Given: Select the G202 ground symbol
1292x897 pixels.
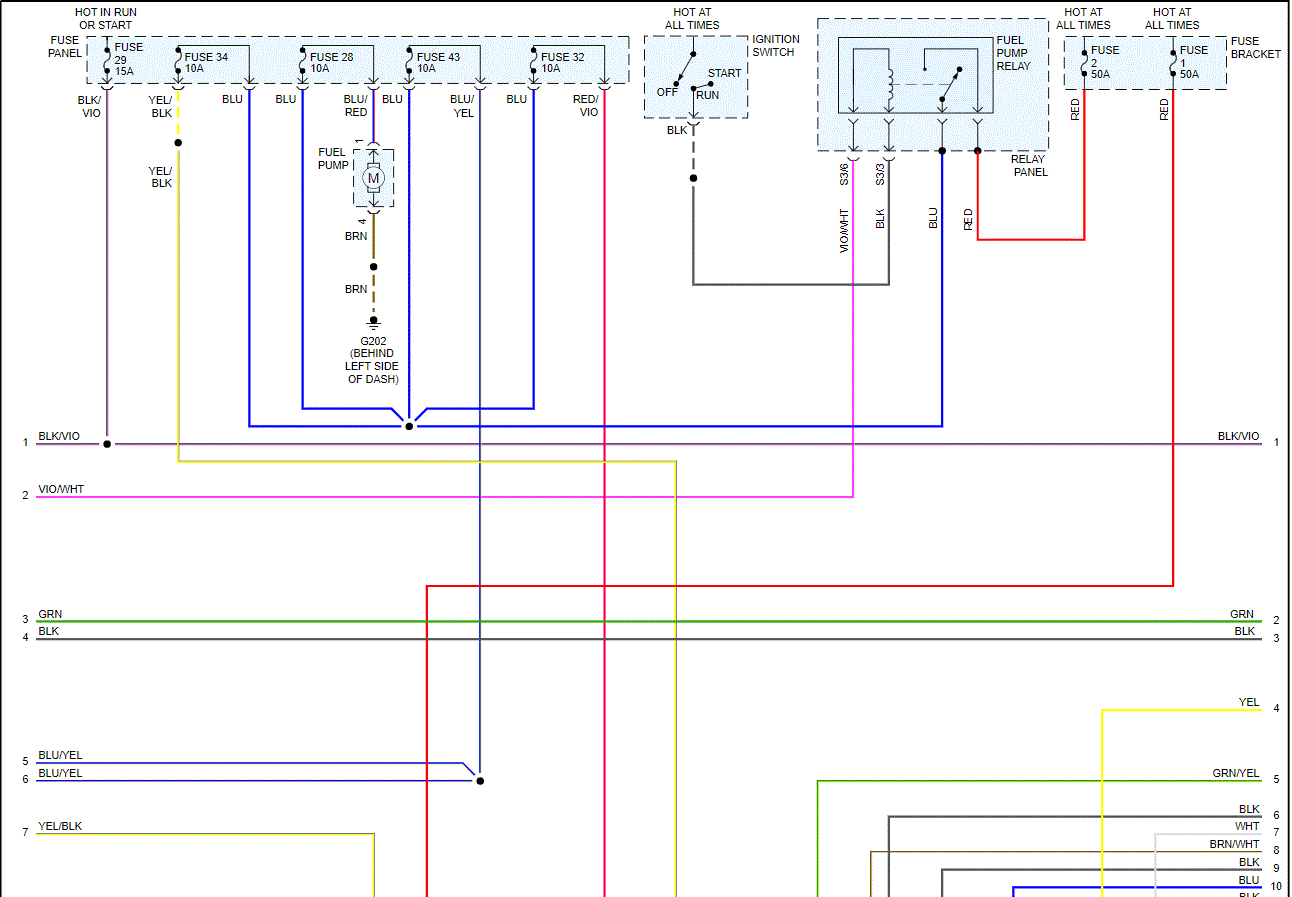Looking at the screenshot, I should (374, 322).
